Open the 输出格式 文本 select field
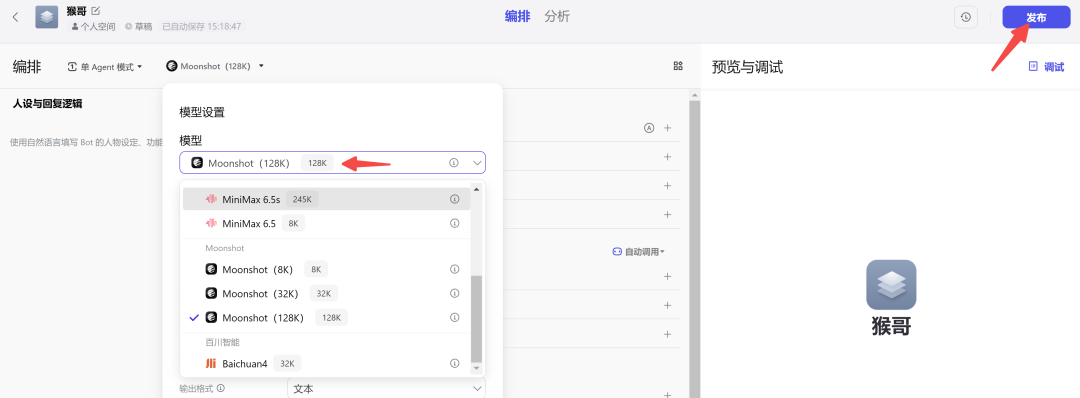1080x398 pixels. [386, 388]
